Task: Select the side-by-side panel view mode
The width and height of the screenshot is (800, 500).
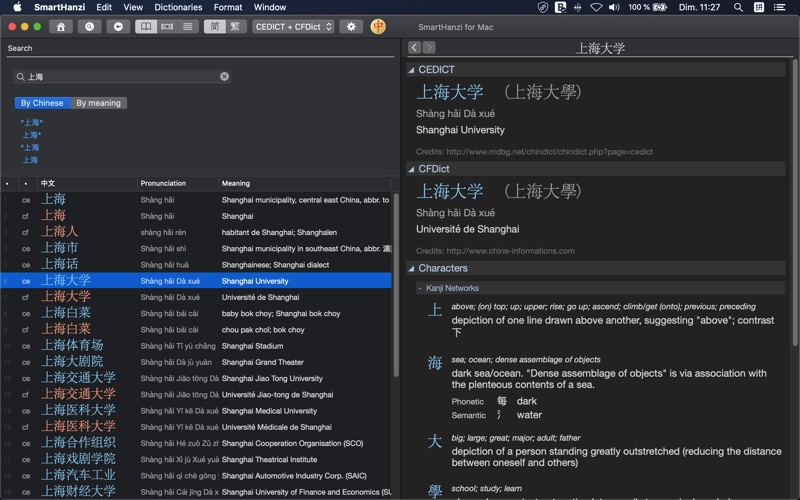Action: (x=167, y=27)
